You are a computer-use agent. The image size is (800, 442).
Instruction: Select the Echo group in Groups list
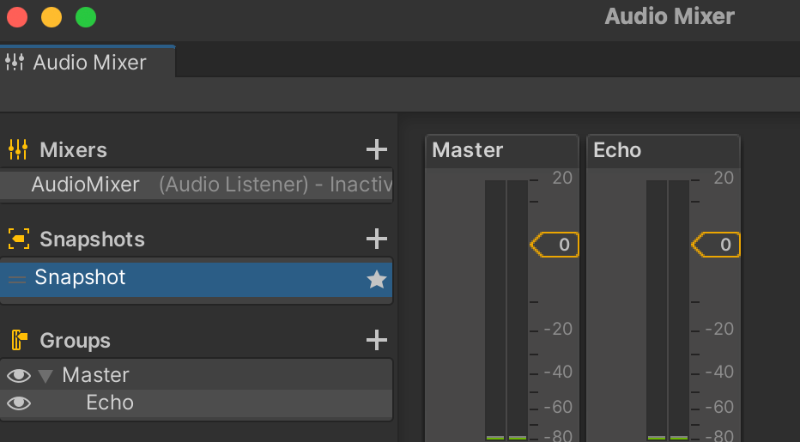(110, 403)
